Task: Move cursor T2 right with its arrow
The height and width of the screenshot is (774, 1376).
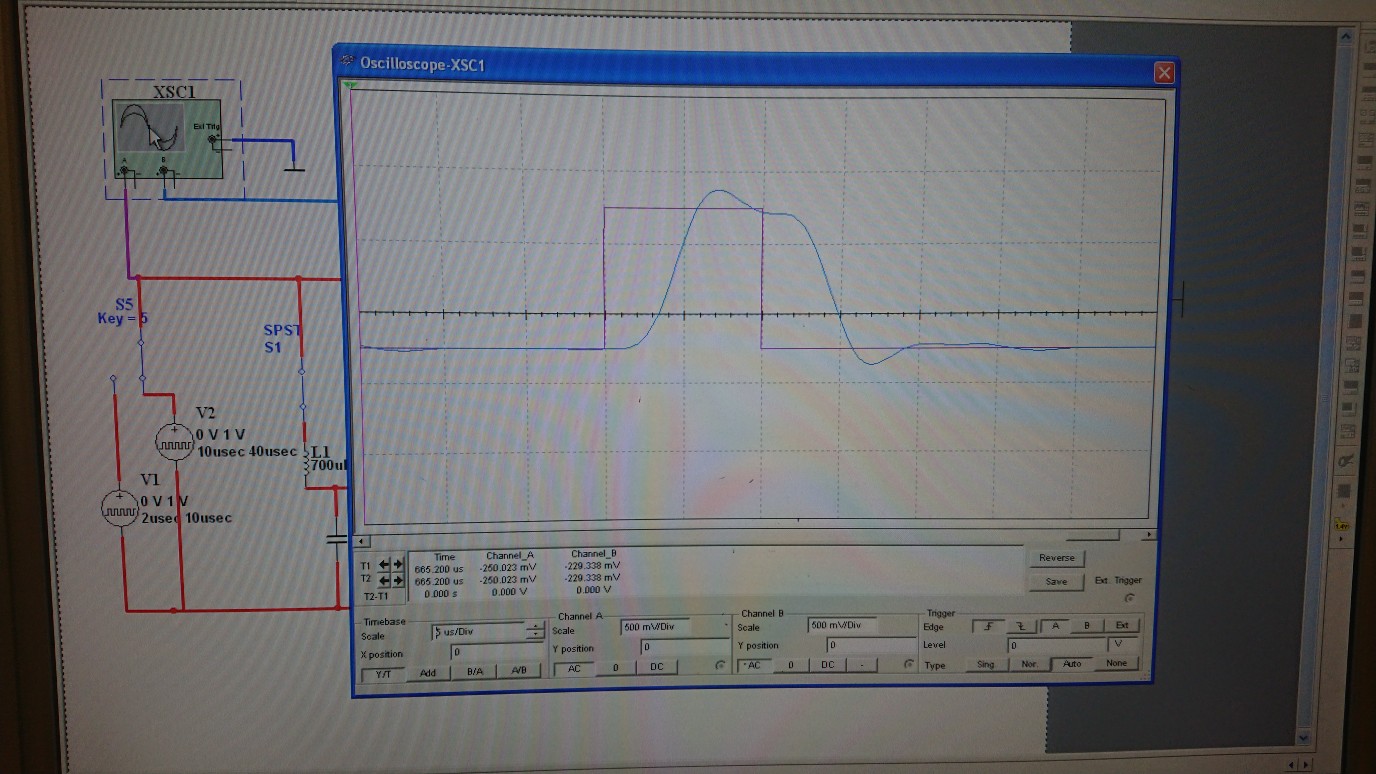Action: [x=397, y=579]
